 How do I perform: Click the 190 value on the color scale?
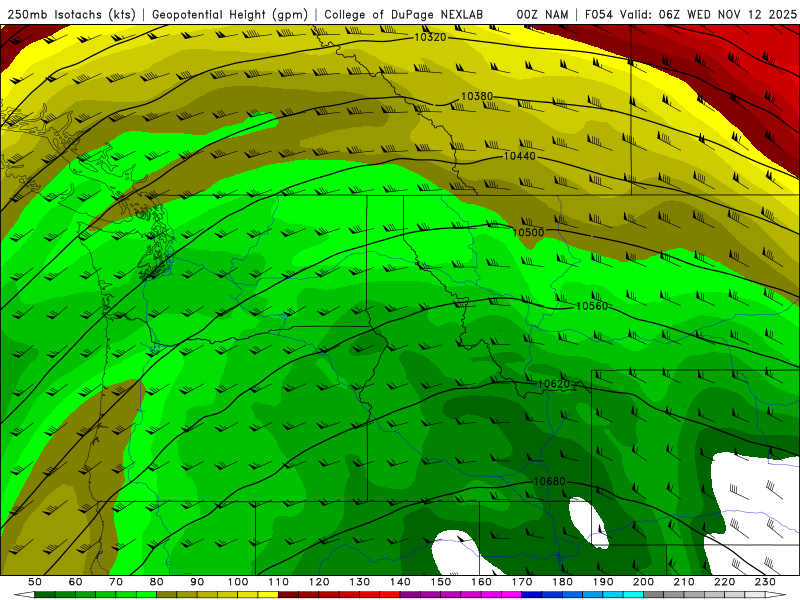(603, 582)
